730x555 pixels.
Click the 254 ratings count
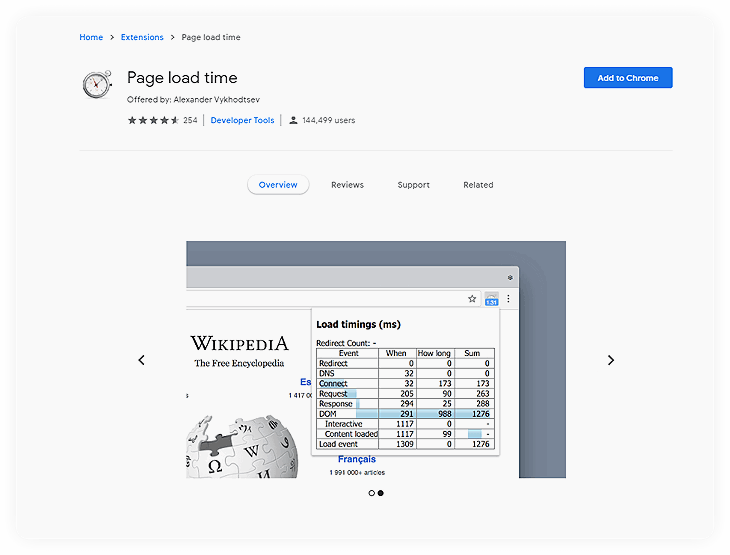190,121
